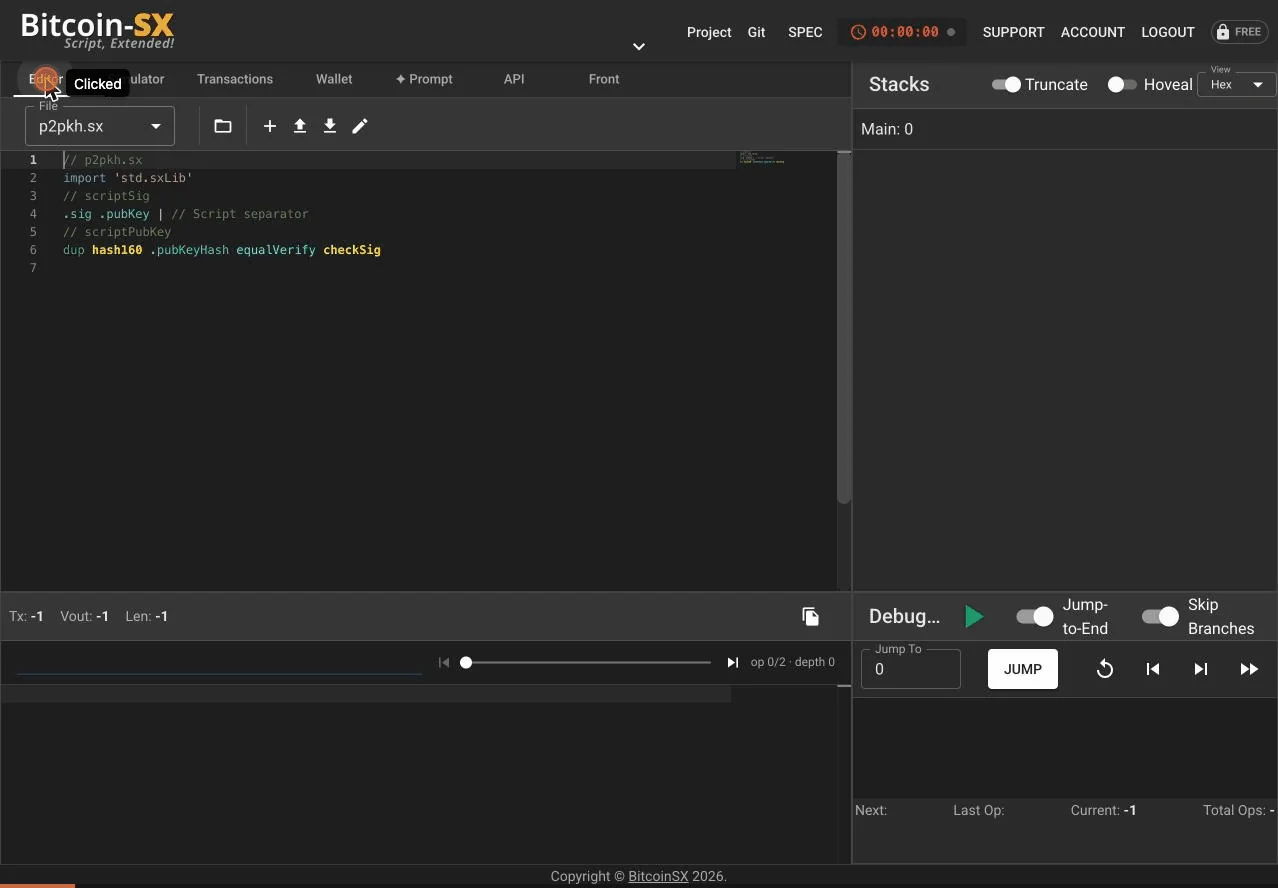Click the op progress slider handle
This screenshot has height=888, width=1278.
click(x=466, y=662)
